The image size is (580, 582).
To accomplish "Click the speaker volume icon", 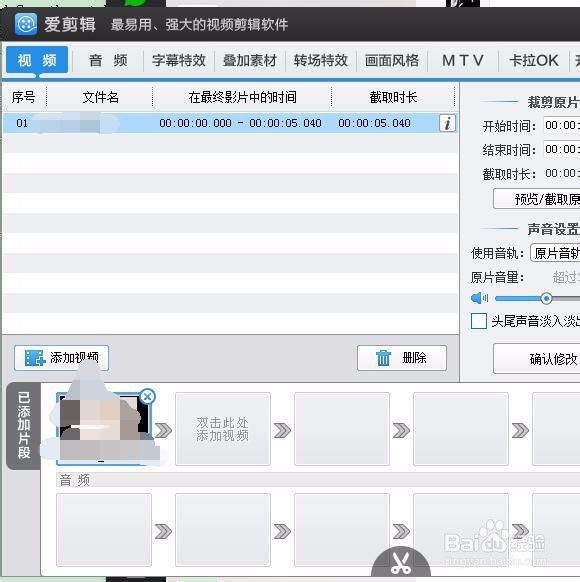I will pos(479,298).
